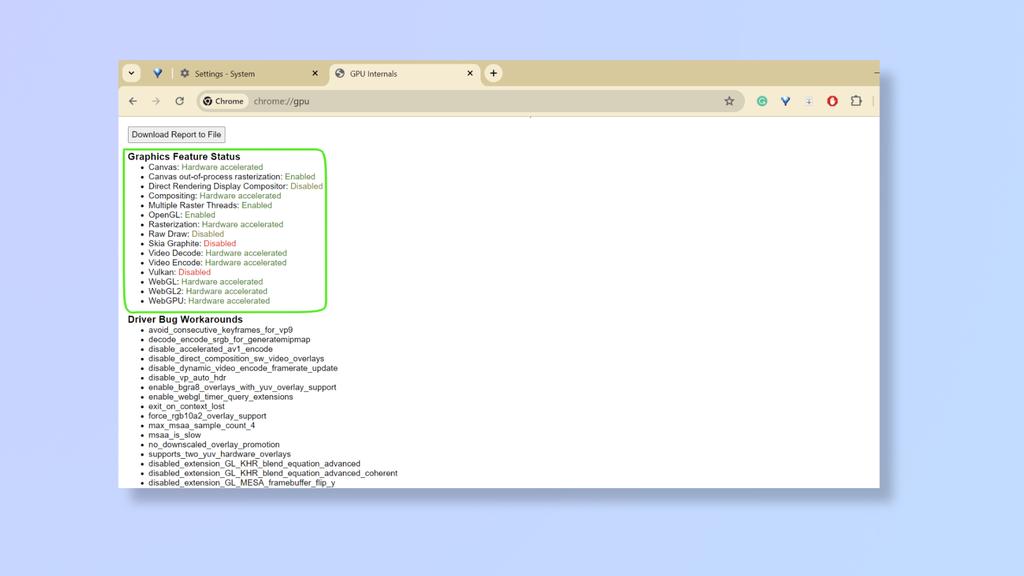Reload the chrome://gpu page
This screenshot has width=1024, height=576.
(180, 101)
